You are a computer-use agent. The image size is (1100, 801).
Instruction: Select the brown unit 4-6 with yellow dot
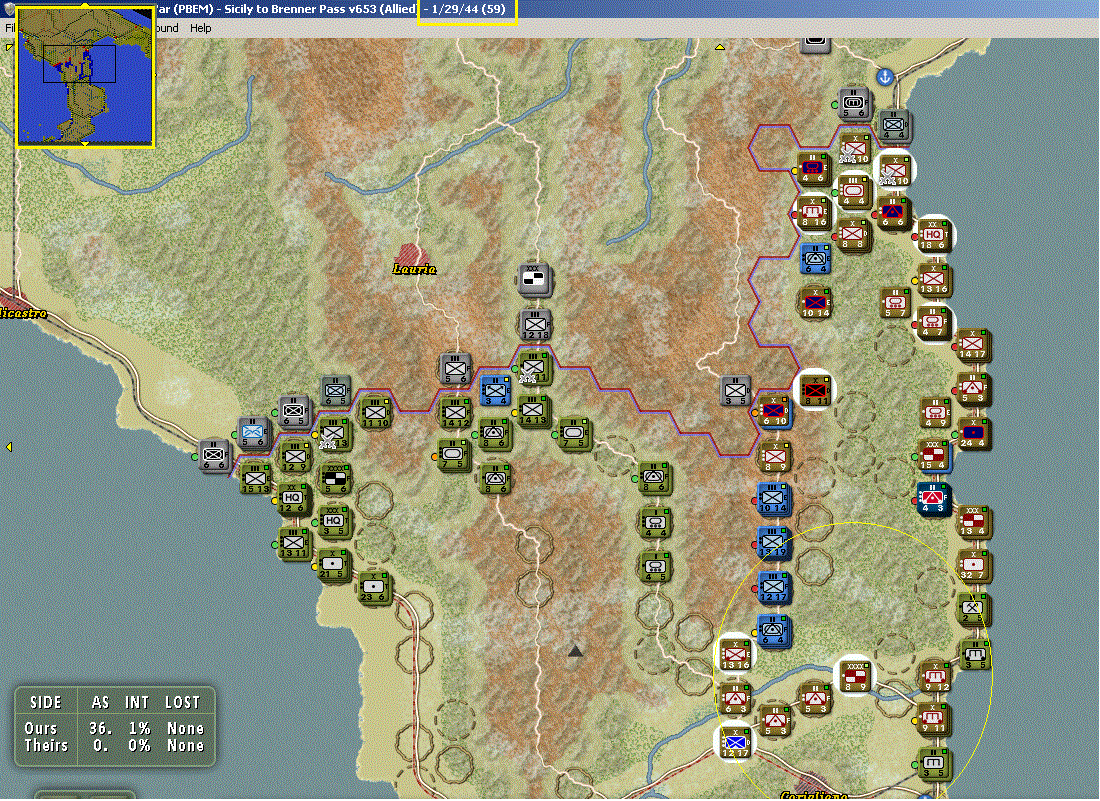[x=814, y=169]
